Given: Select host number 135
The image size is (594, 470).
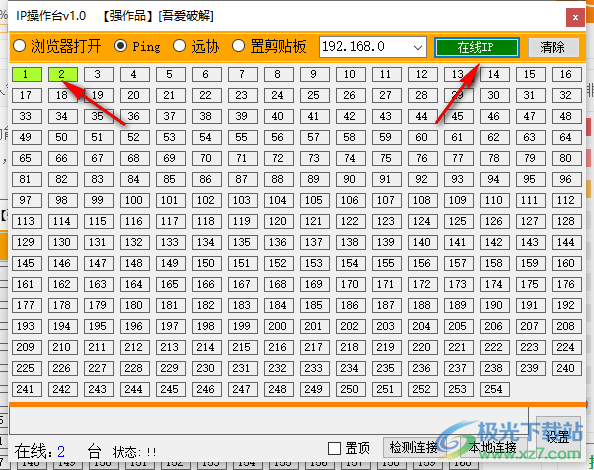Looking at the screenshot, I should click(242, 242).
